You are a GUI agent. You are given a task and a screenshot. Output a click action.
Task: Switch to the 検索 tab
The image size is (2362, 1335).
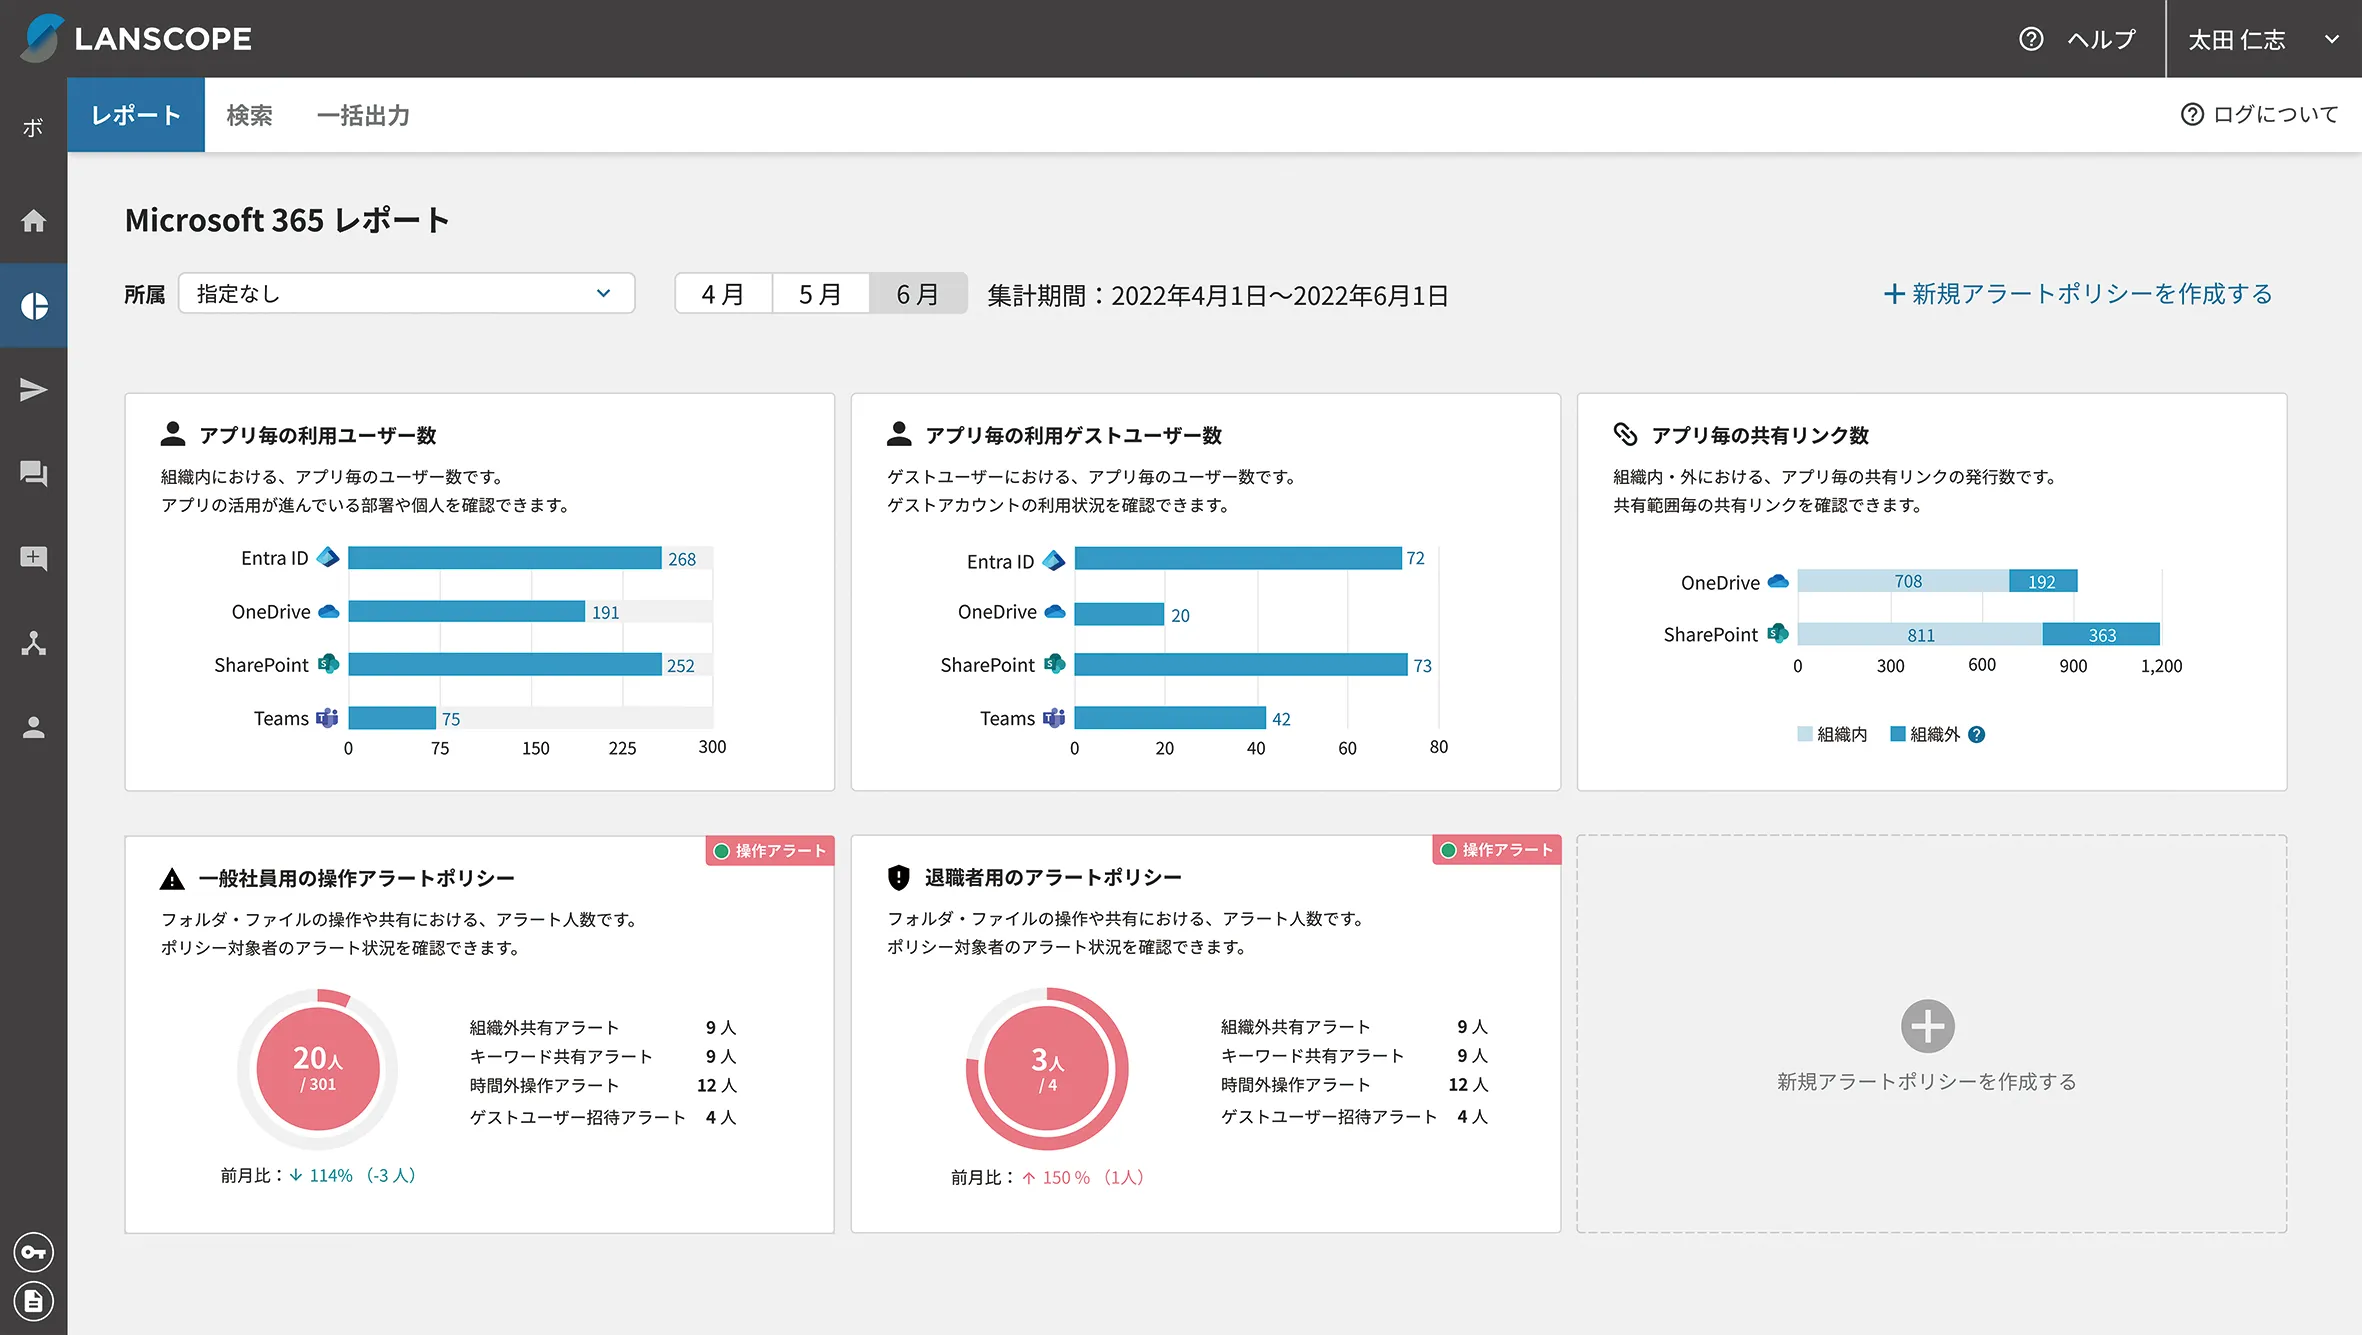(x=249, y=115)
